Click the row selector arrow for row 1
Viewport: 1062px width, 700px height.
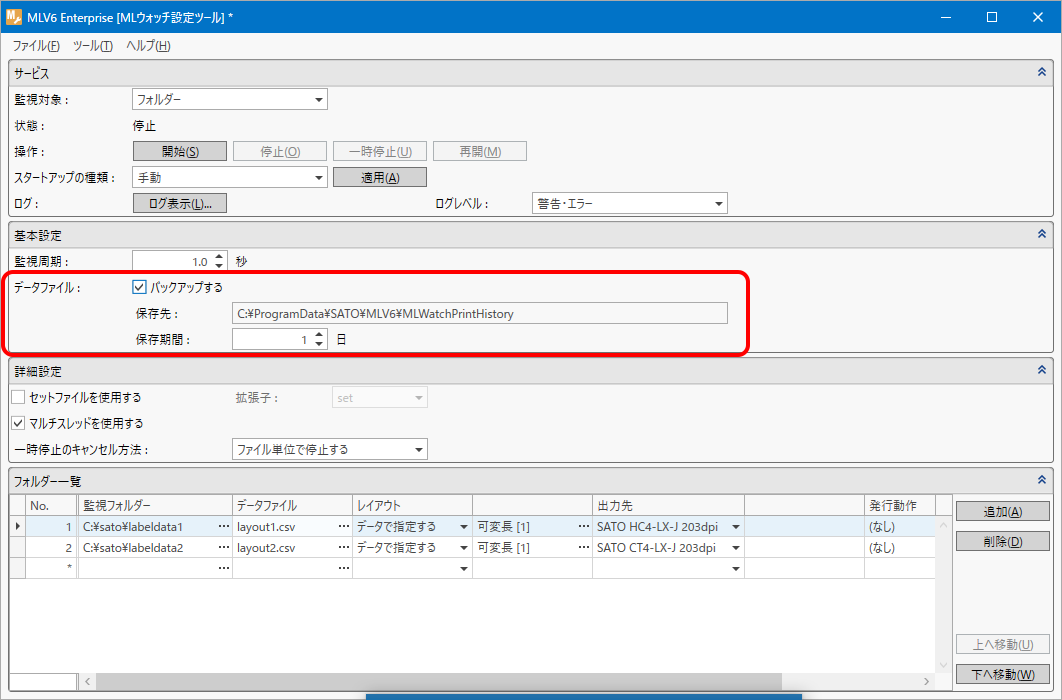(18, 526)
